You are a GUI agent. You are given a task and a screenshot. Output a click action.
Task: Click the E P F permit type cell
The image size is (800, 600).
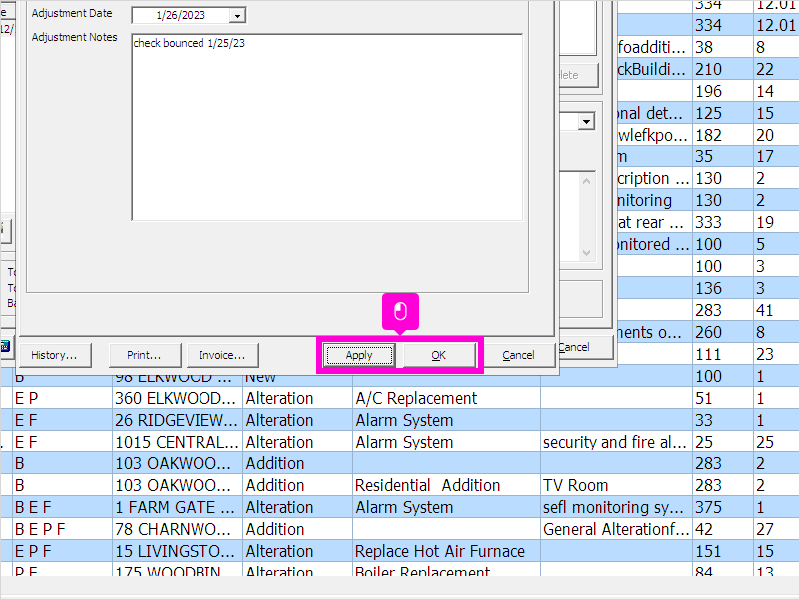pyautogui.click(x=62, y=551)
